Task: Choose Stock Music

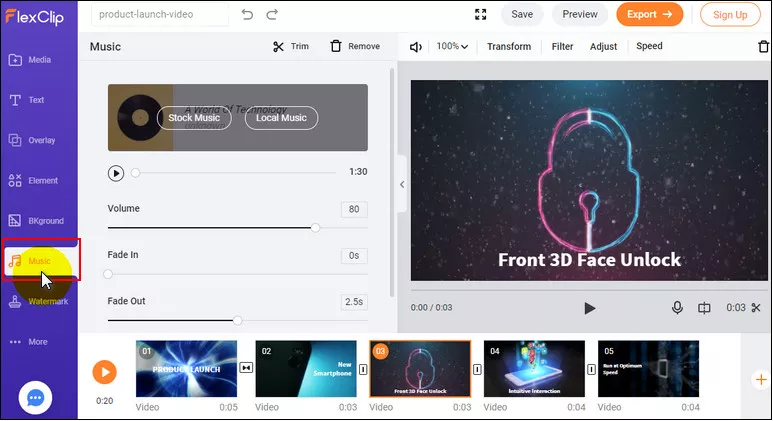Action: [x=194, y=118]
